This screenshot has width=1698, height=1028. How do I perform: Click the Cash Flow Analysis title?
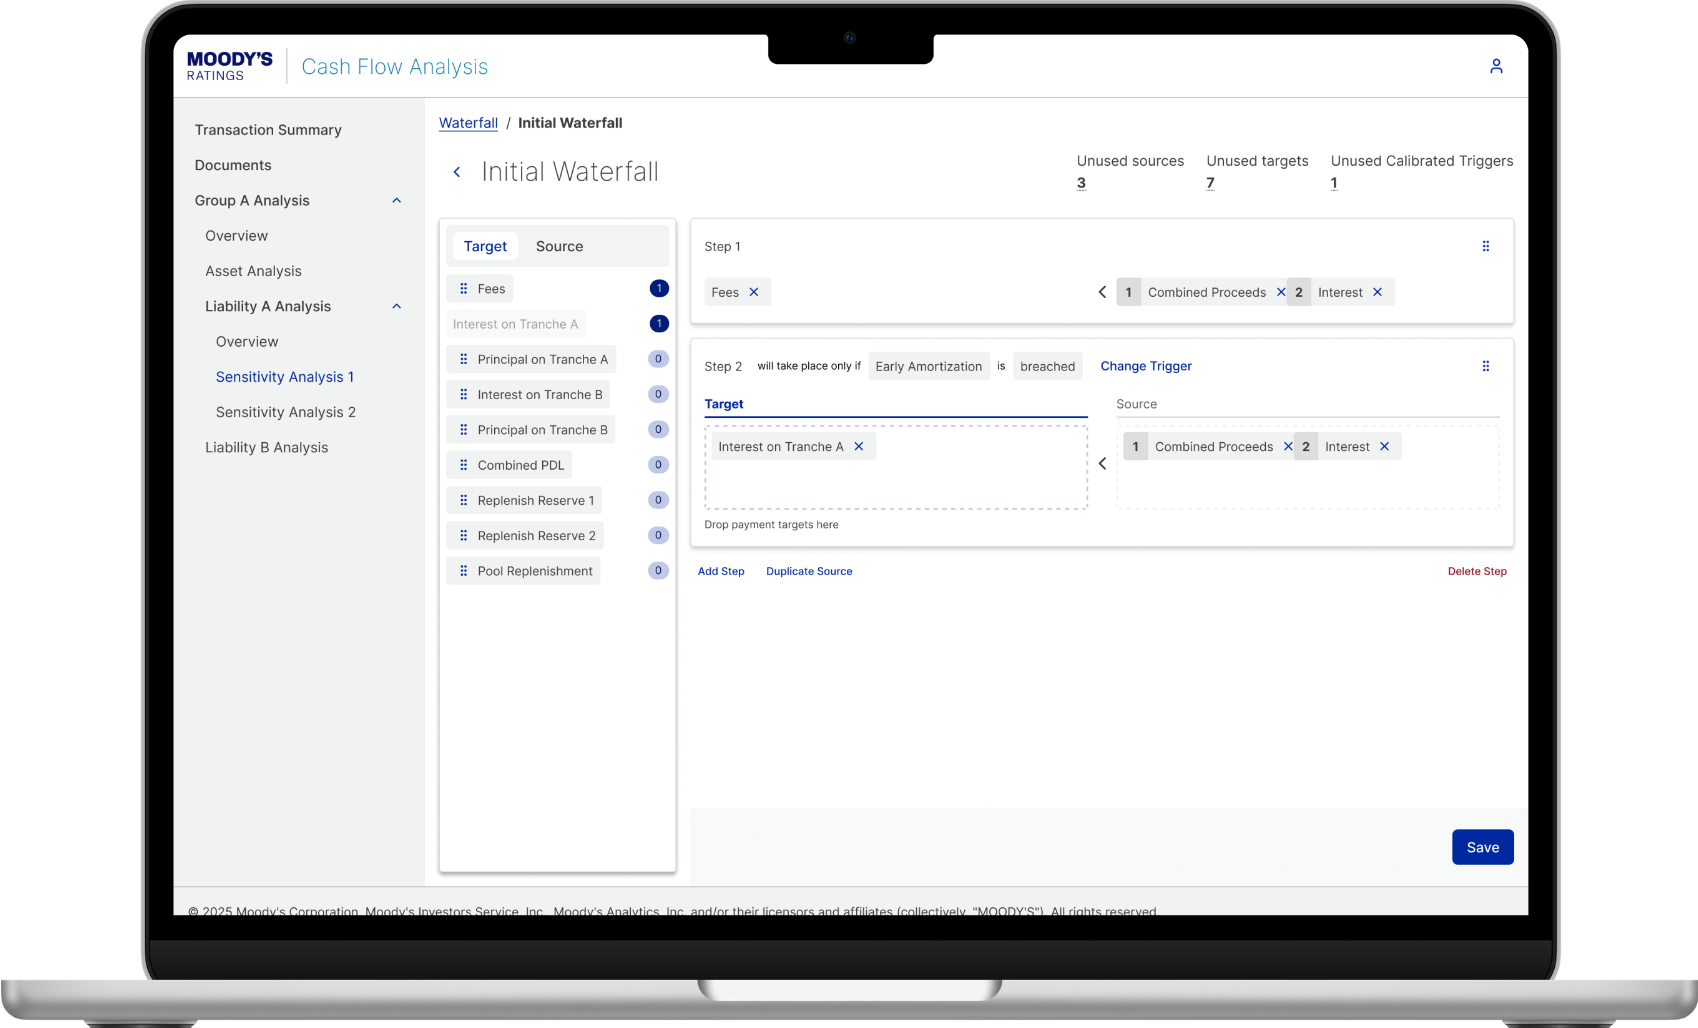pos(395,67)
